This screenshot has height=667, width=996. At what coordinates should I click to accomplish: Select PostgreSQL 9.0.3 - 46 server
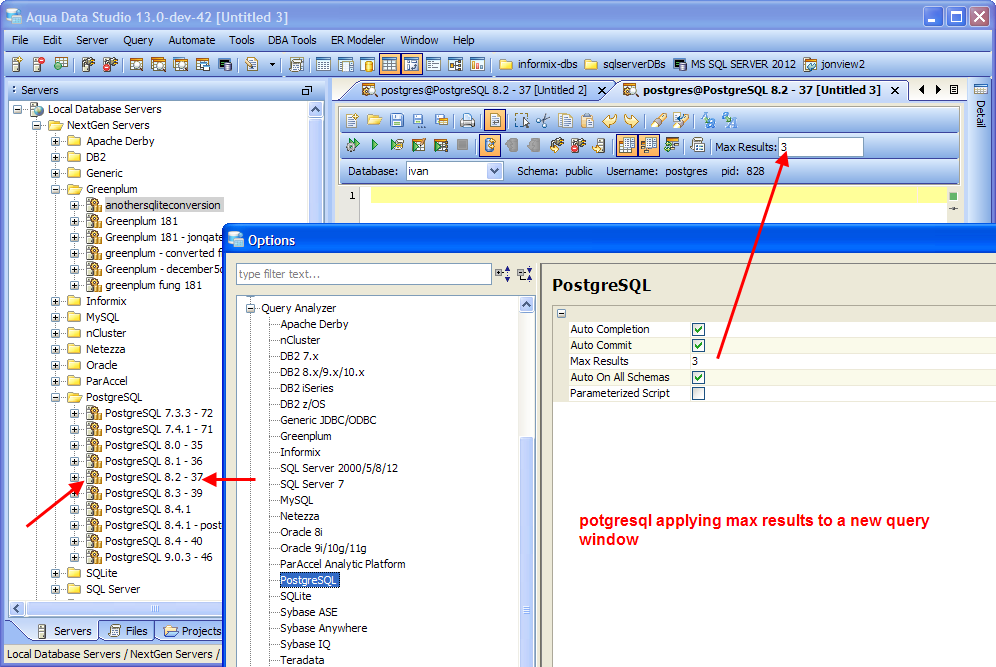click(158, 557)
